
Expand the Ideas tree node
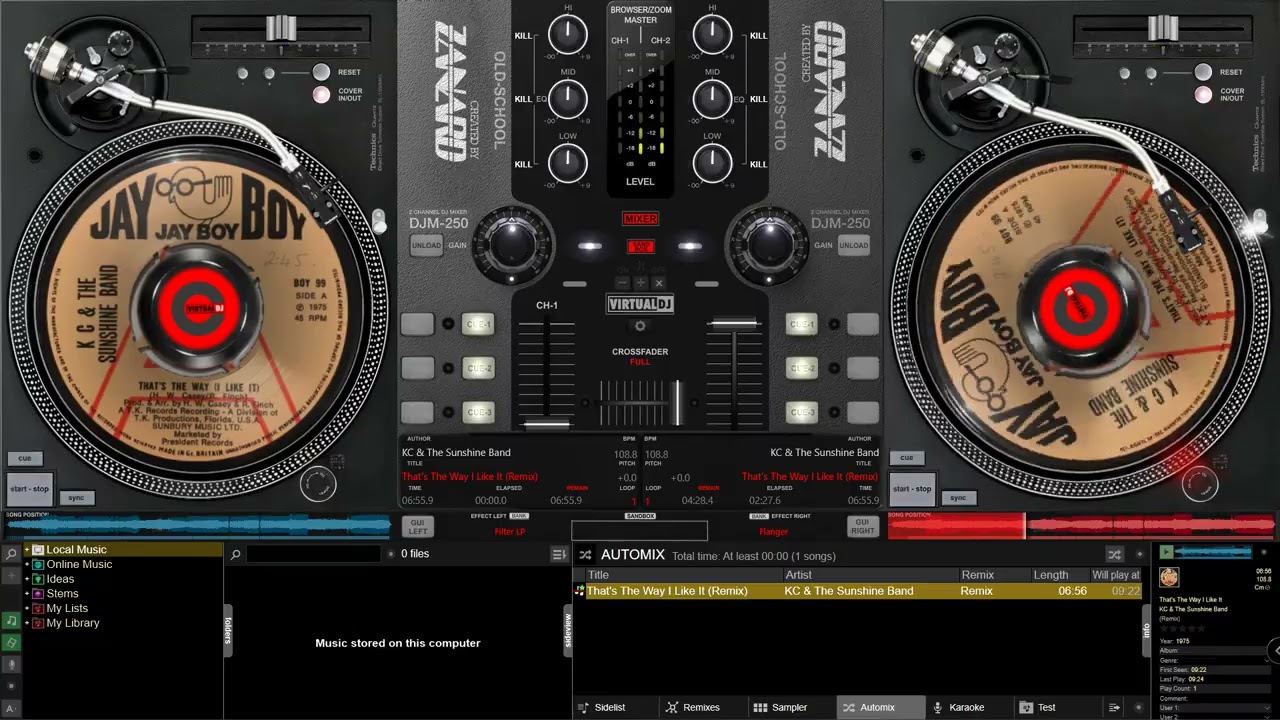click(x=27, y=579)
